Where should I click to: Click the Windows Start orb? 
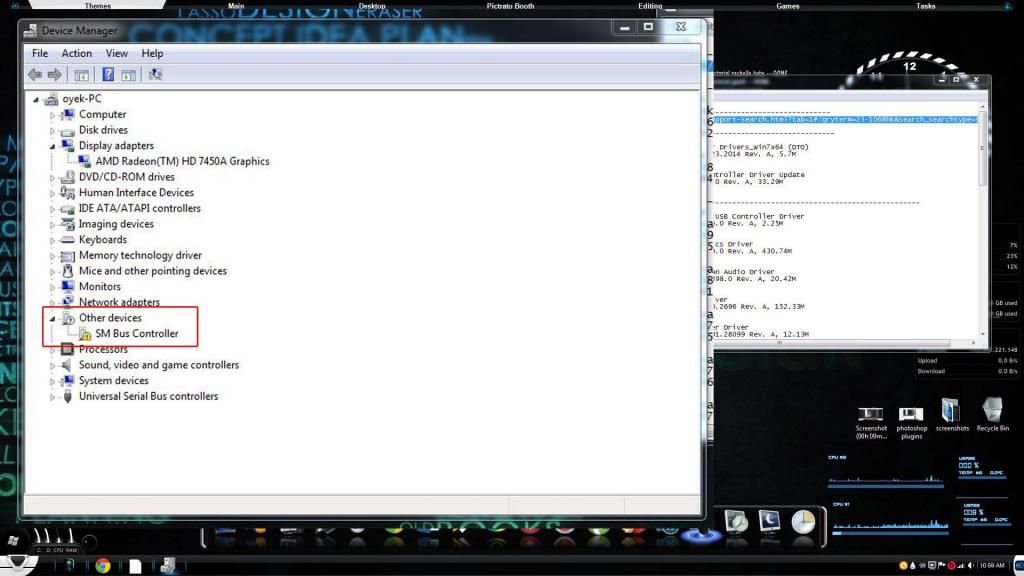(x=13, y=541)
